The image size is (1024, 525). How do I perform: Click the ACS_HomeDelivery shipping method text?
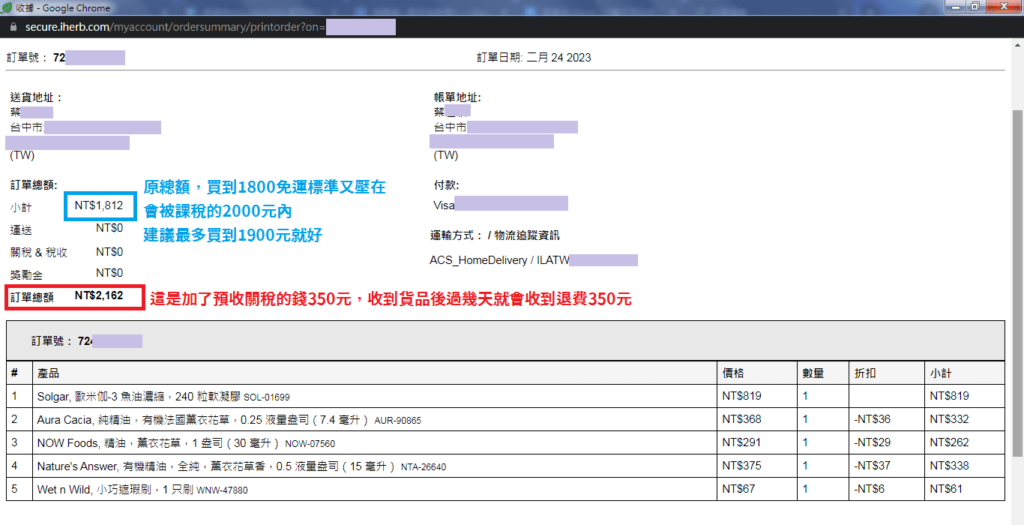(474, 259)
